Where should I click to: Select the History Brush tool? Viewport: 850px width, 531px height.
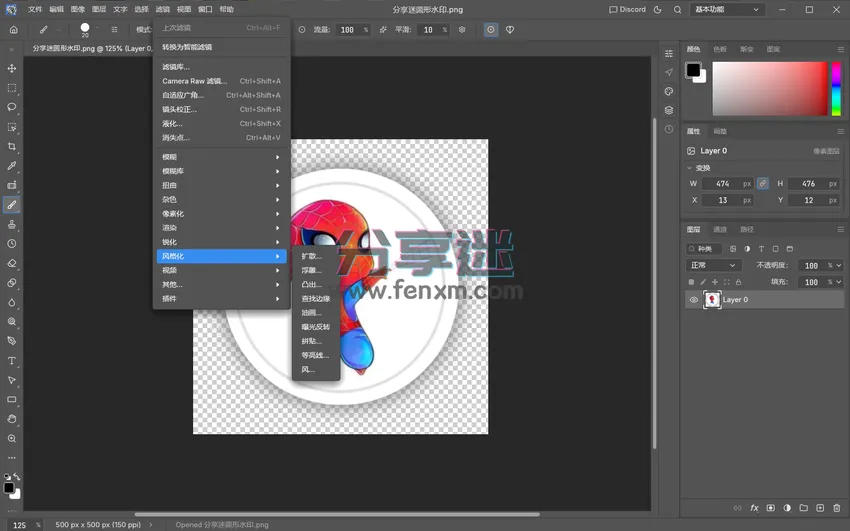tap(11, 244)
